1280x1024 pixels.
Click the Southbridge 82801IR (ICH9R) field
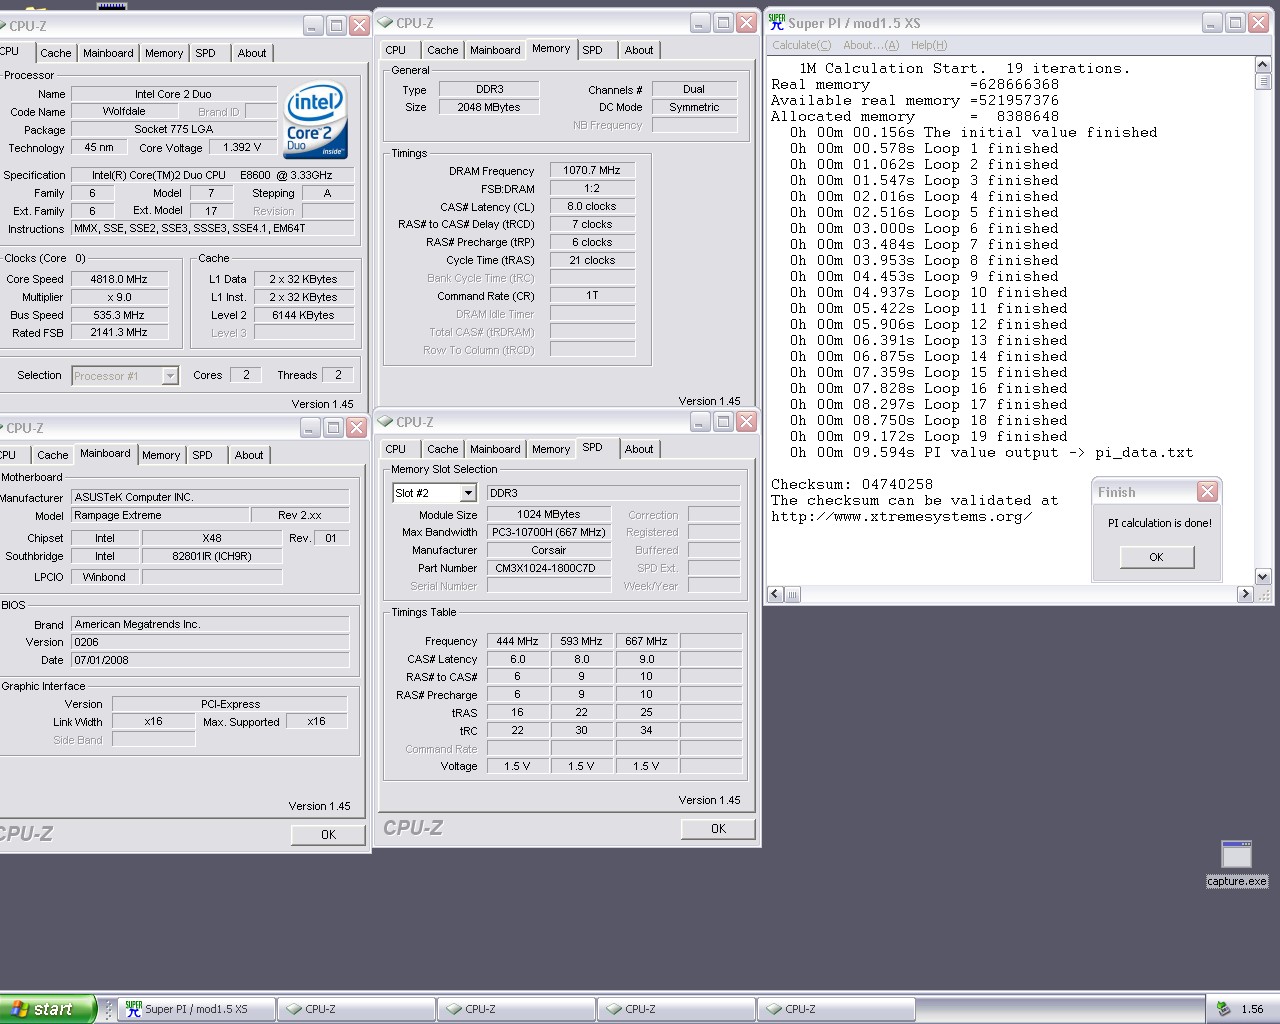pos(212,556)
